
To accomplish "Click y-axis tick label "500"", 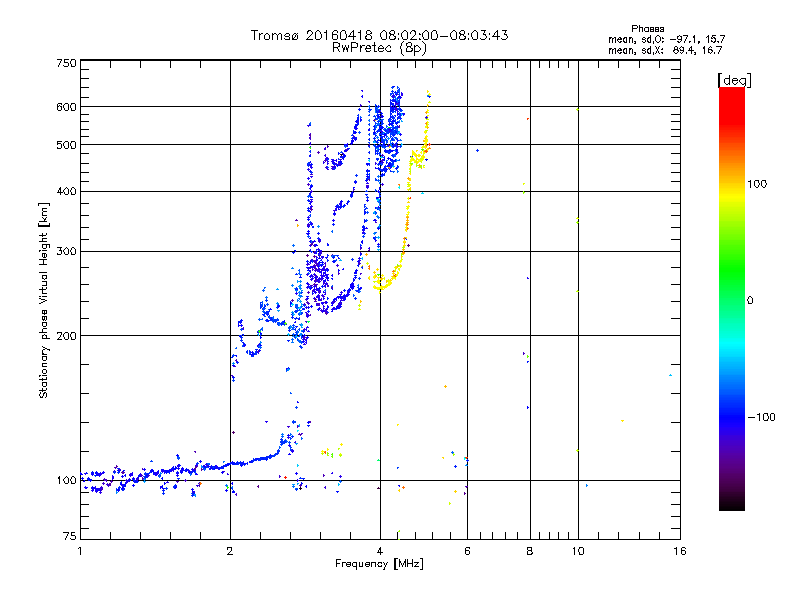I will click(66, 145).
